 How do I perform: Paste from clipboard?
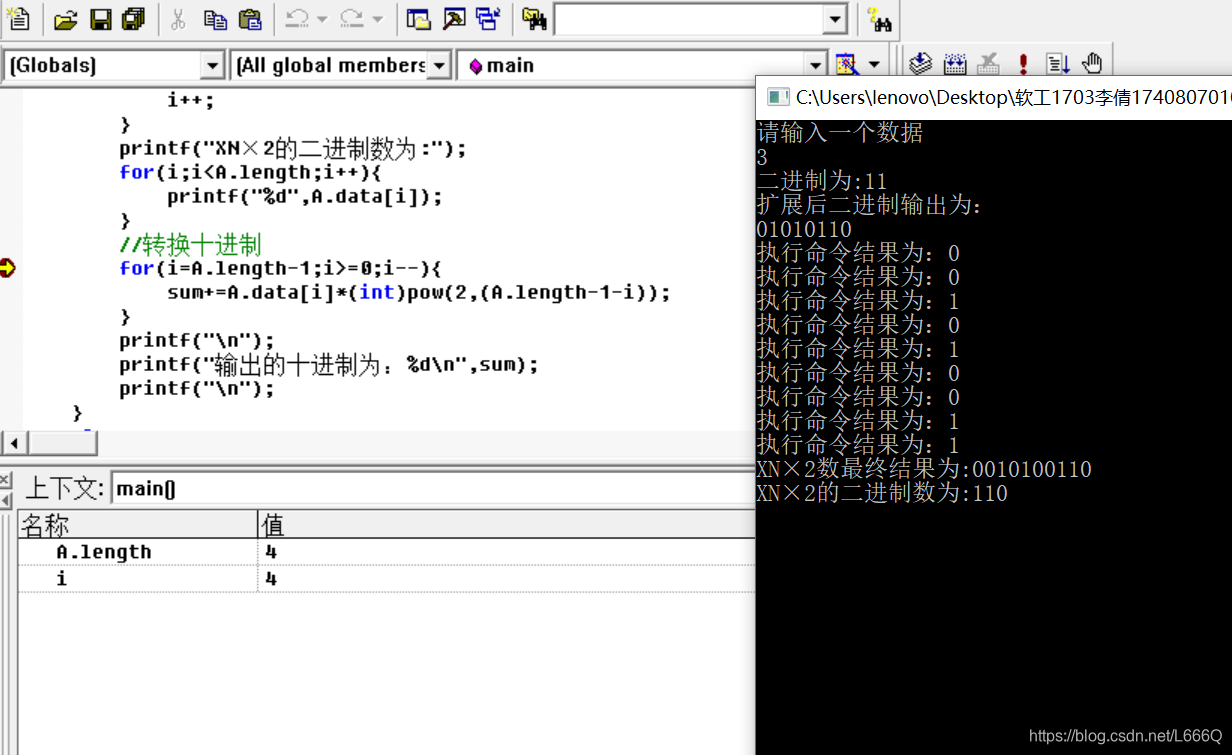click(250, 18)
